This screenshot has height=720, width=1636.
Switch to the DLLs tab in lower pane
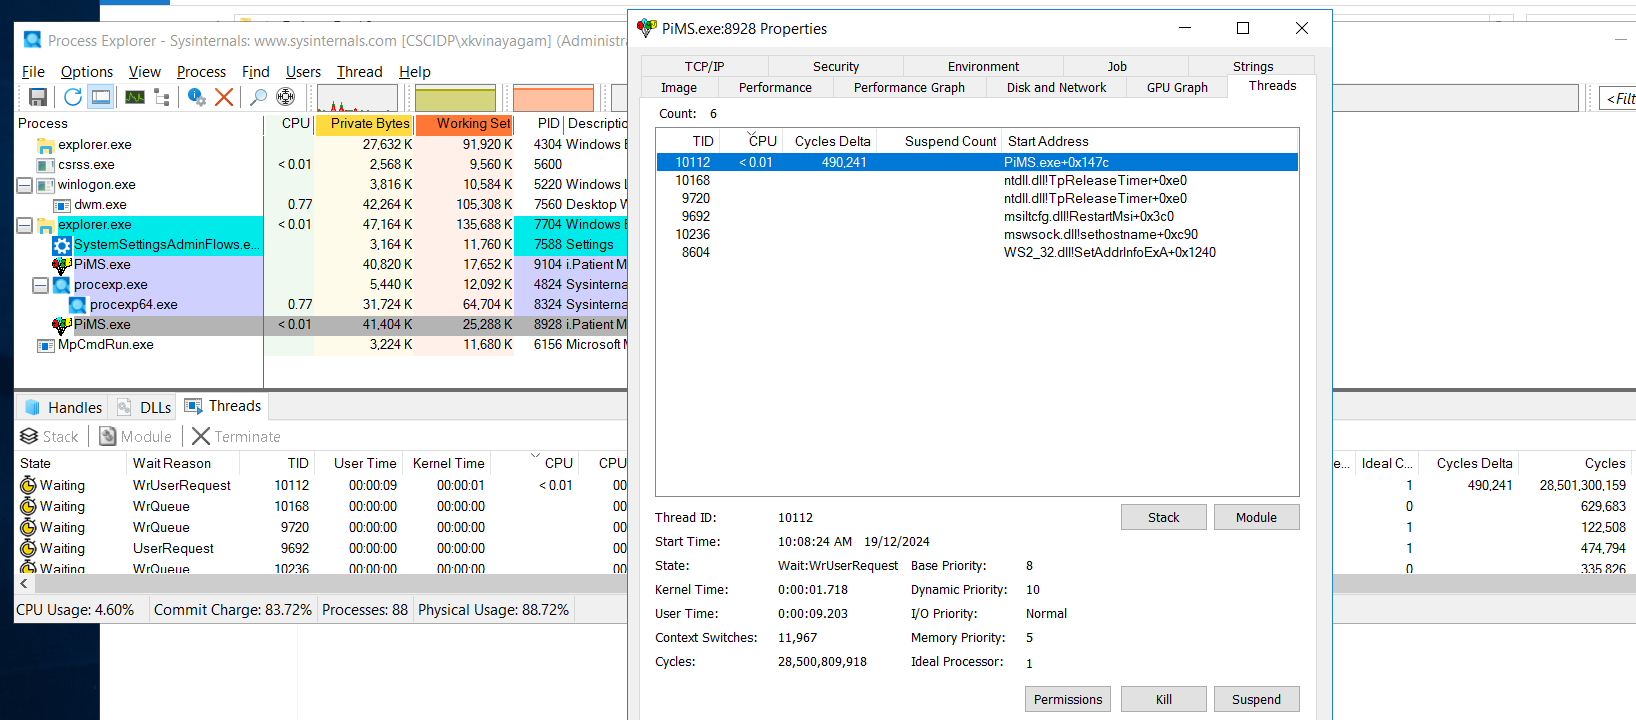[x=144, y=407]
